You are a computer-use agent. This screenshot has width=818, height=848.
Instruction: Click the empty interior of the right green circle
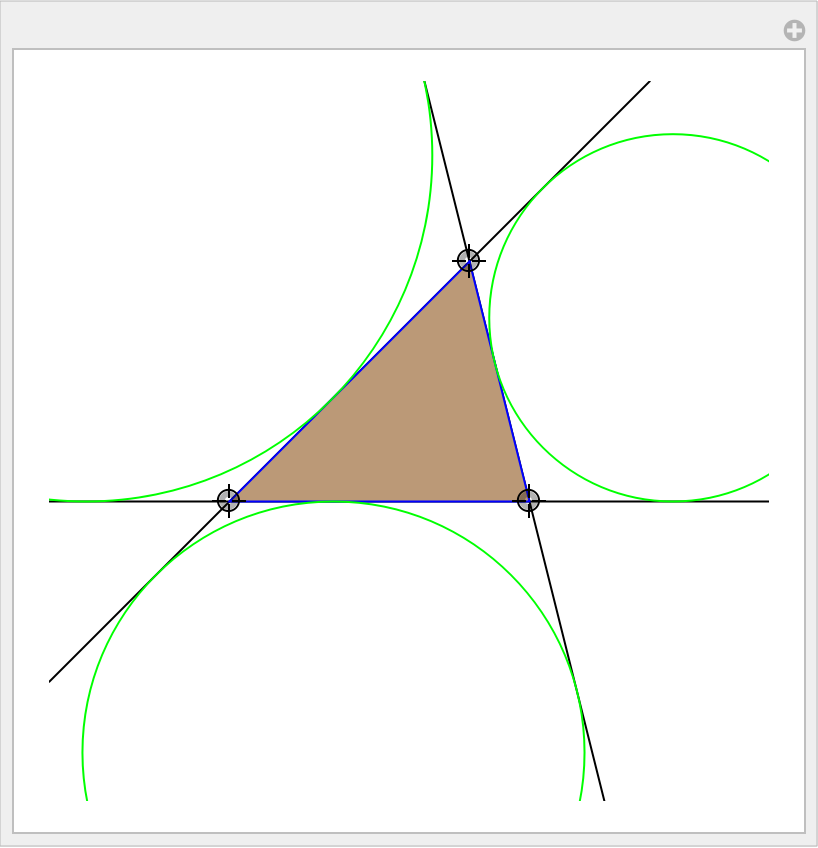pyautogui.click(x=673, y=317)
